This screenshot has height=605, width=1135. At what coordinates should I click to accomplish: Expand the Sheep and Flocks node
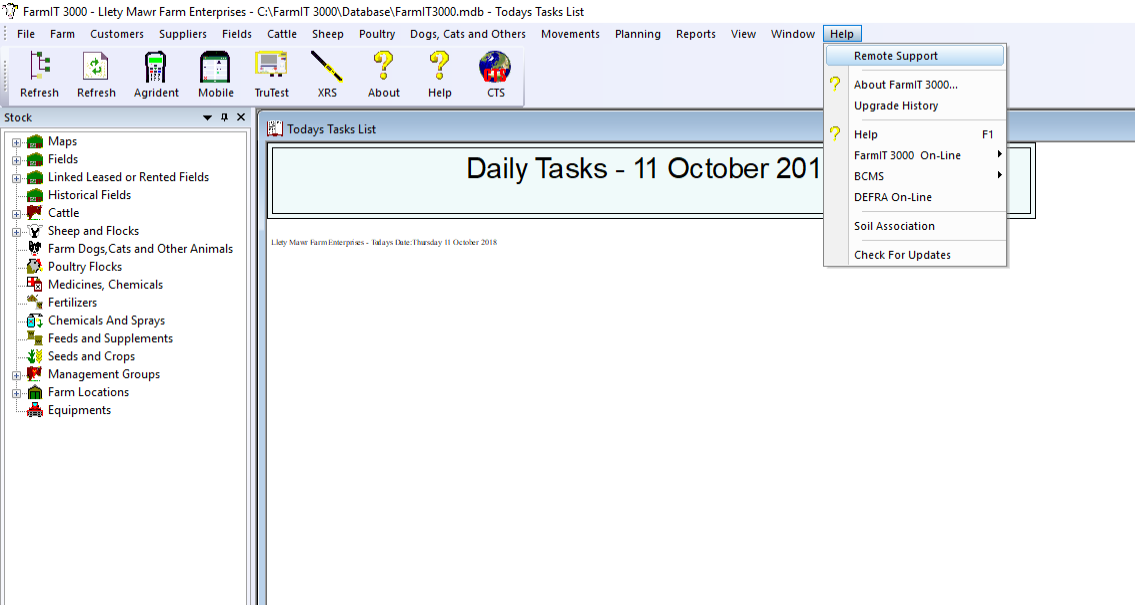pyautogui.click(x=16, y=232)
